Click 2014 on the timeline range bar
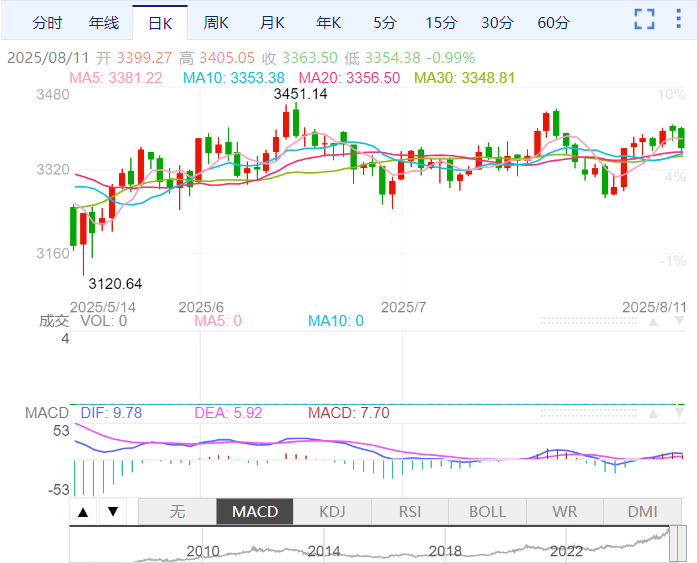 tap(324, 550)
